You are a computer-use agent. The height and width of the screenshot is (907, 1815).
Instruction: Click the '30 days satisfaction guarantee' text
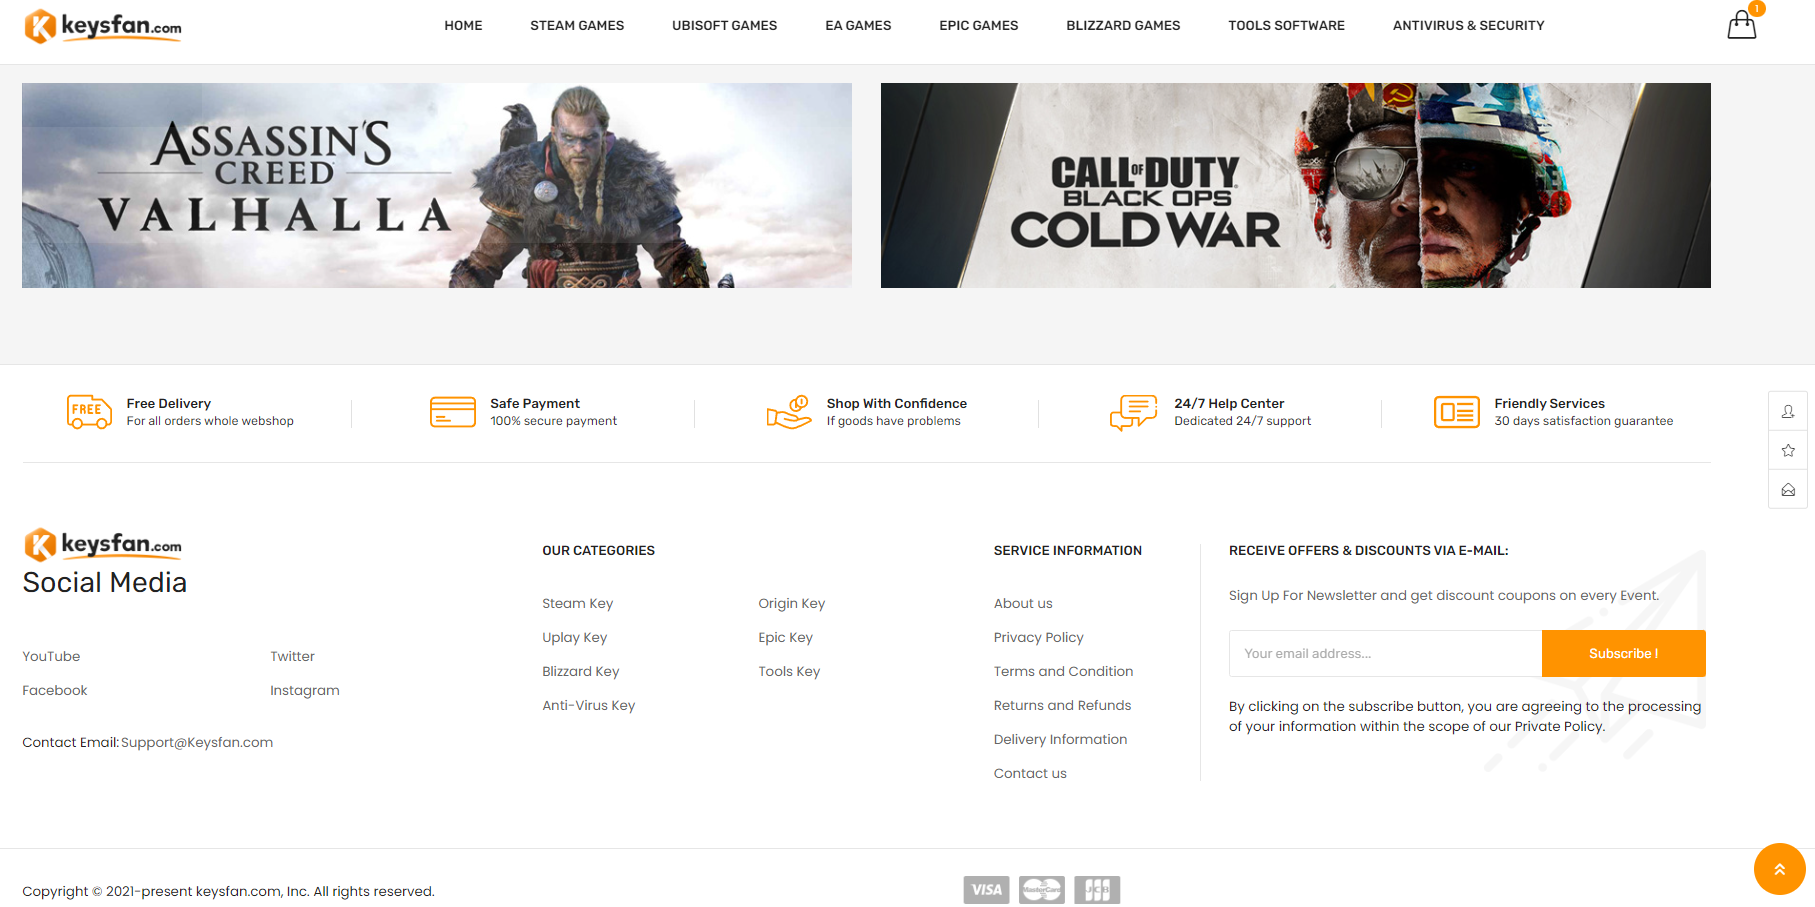(x=1584, y=422)
